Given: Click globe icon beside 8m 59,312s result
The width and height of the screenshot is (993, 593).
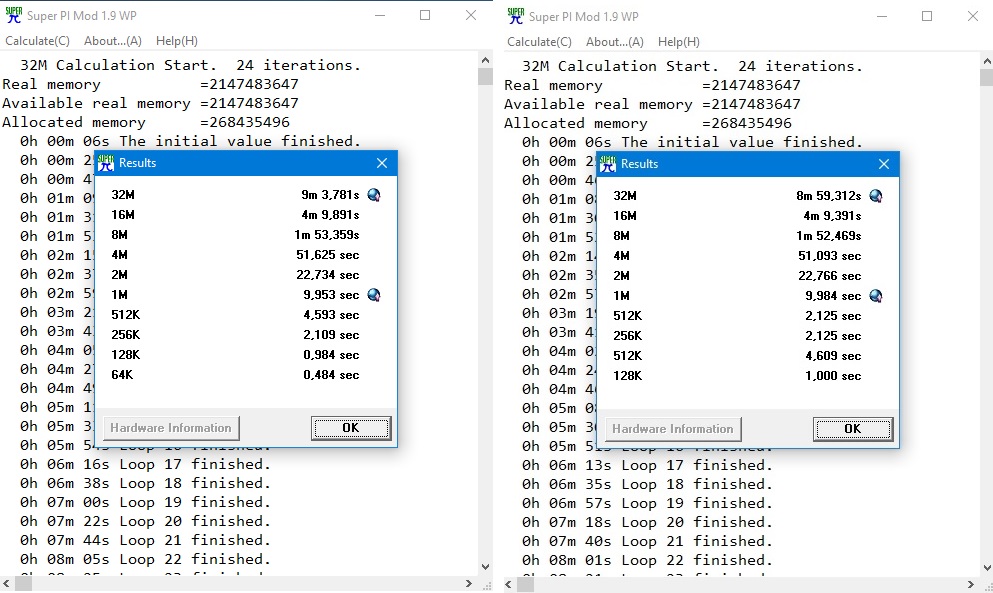Looking at the screenshot, I should click(876, 196).
